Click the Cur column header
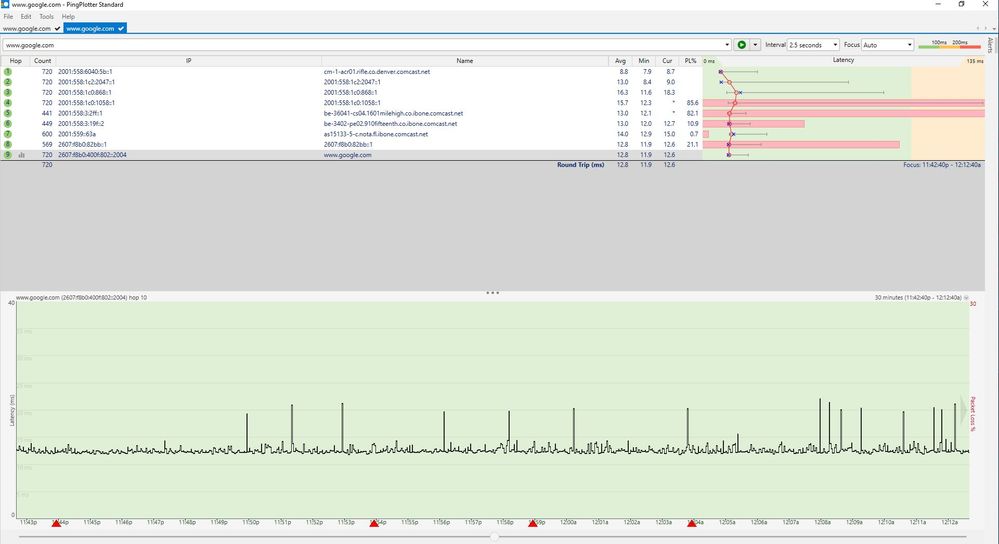This screenshot has height=544, width=999. click(x=667, y=61)
